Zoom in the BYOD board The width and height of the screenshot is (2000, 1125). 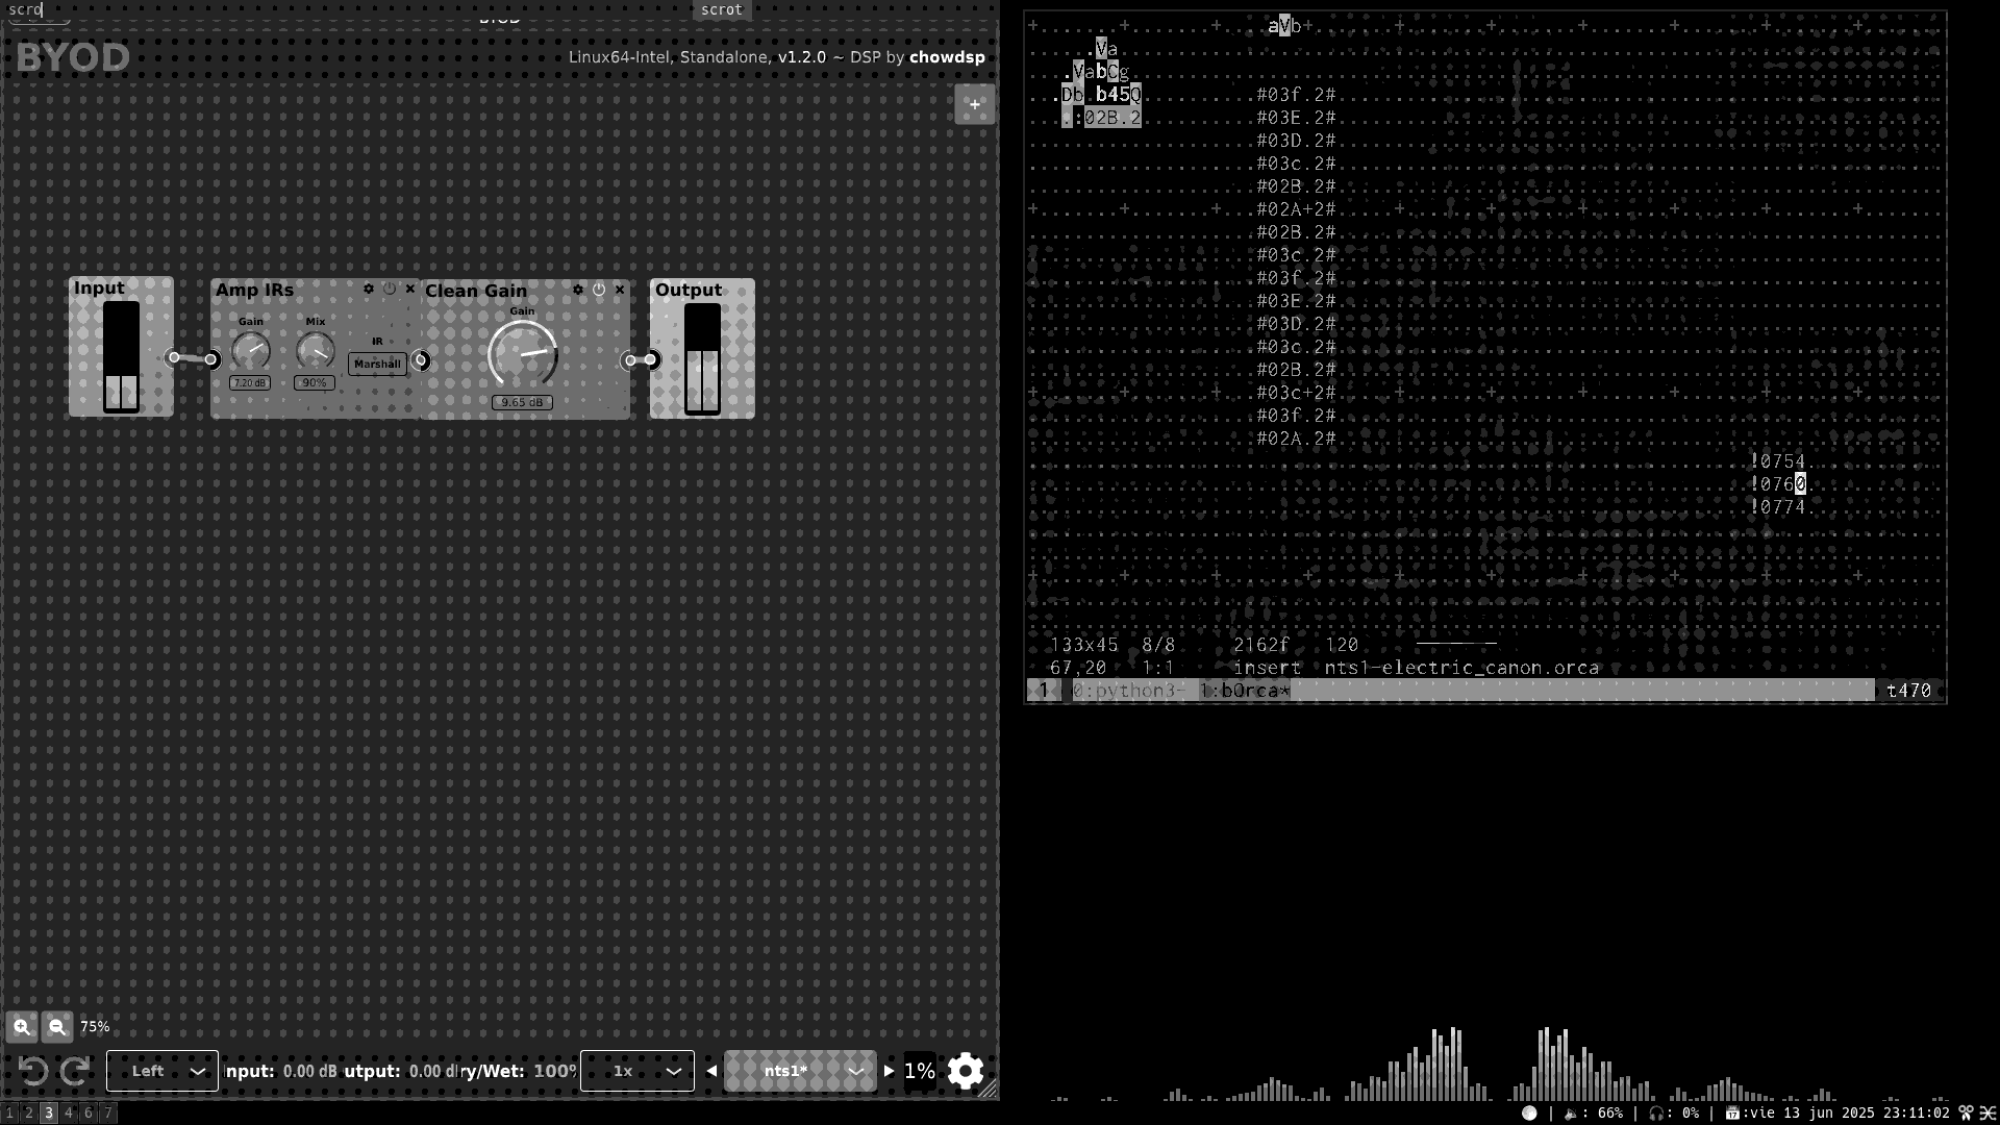click(22, 1027)
